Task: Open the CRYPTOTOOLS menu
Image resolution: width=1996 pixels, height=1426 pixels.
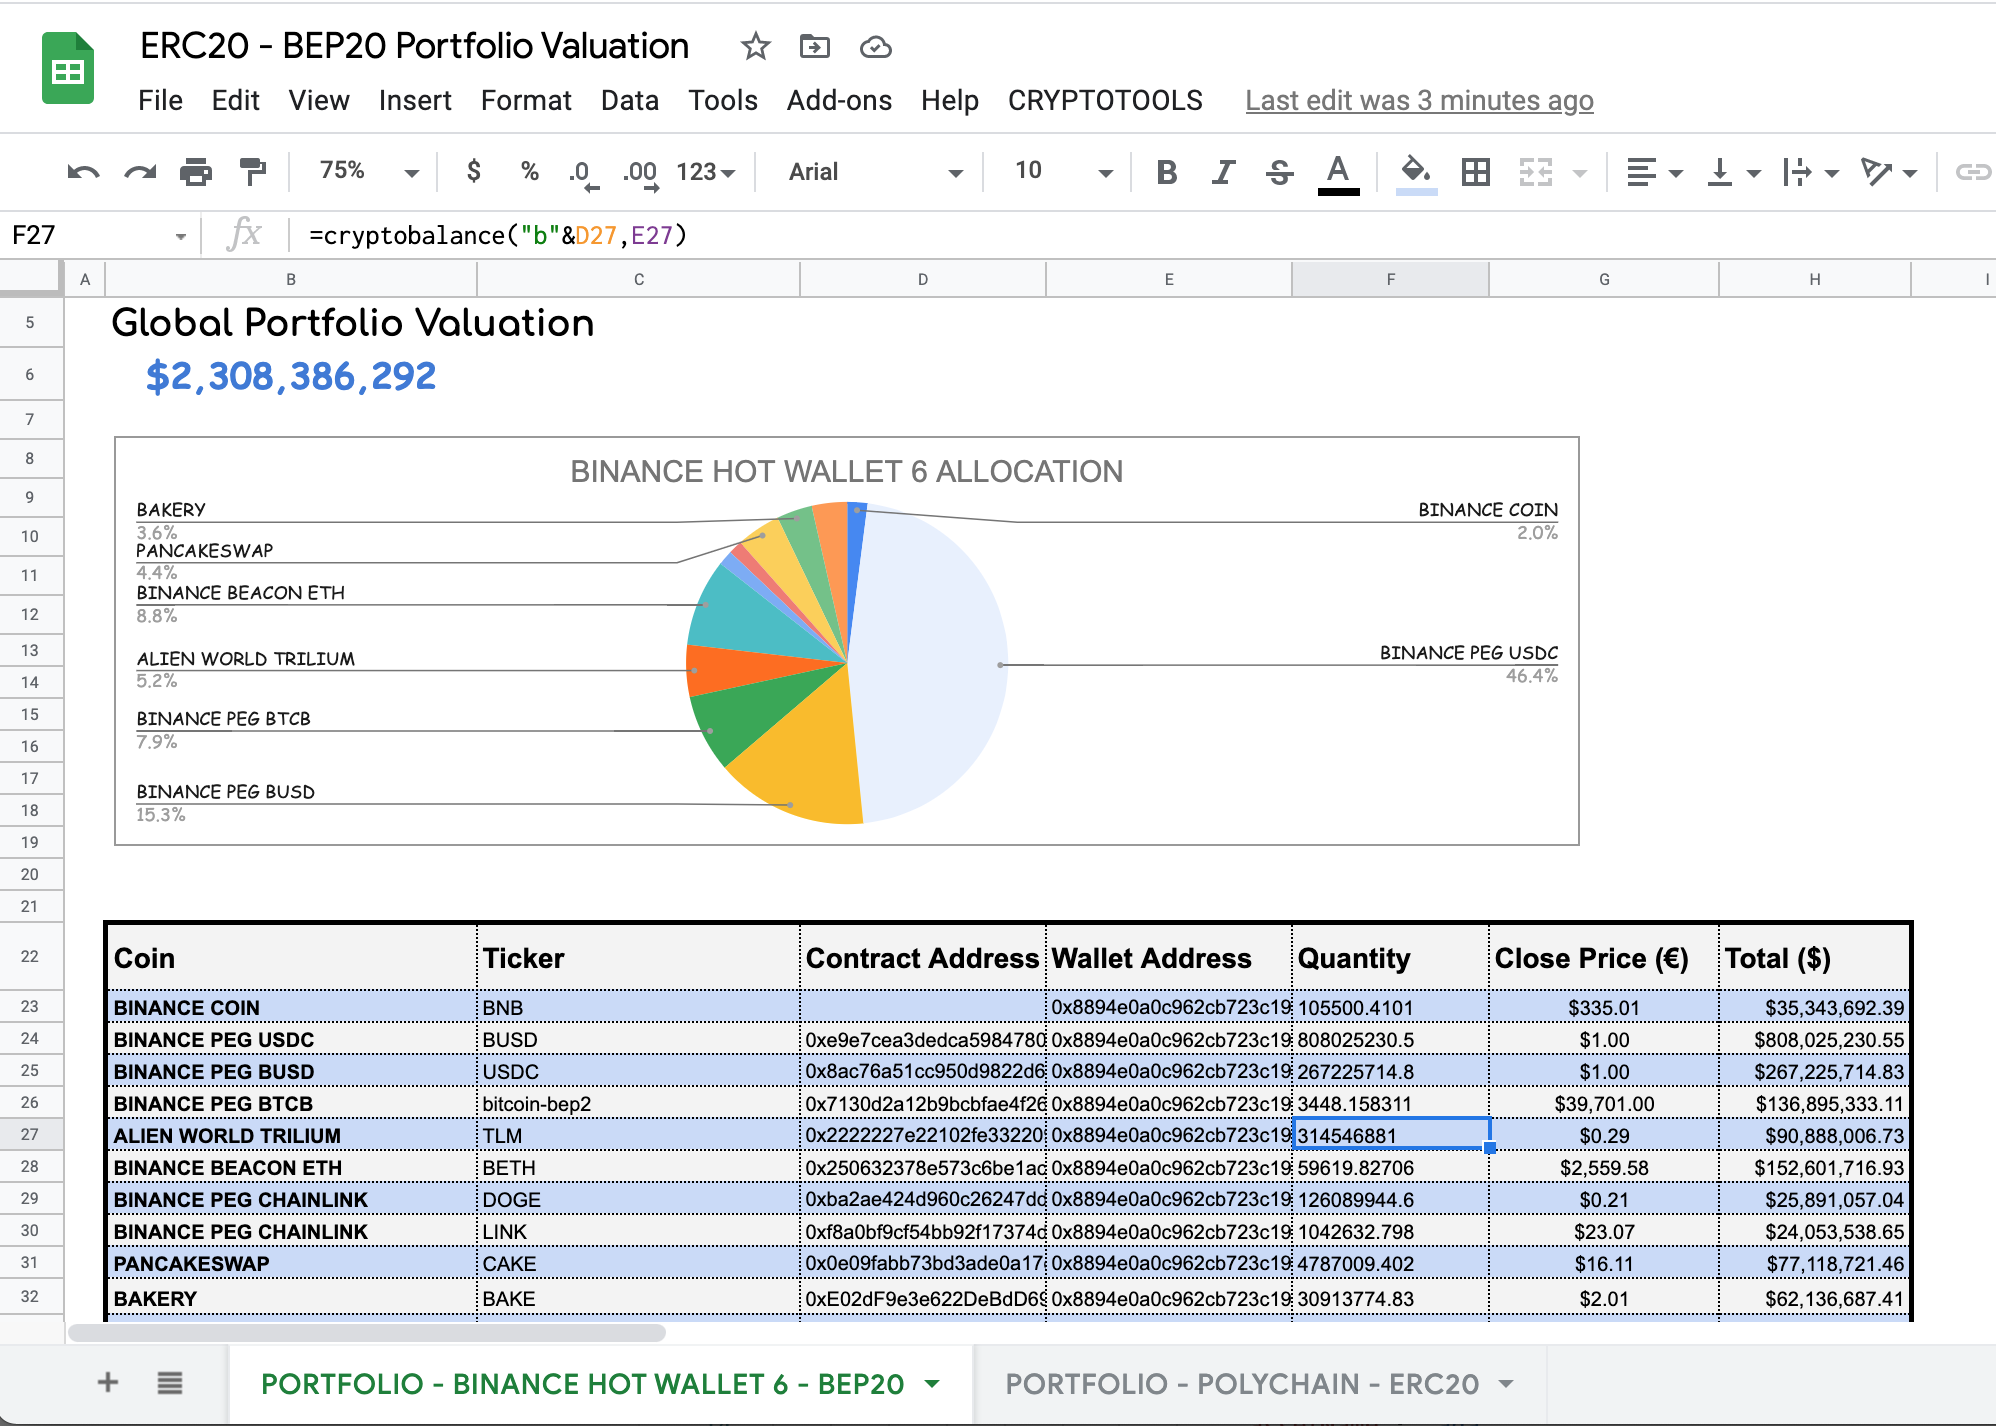Action: click(1104, 100)
